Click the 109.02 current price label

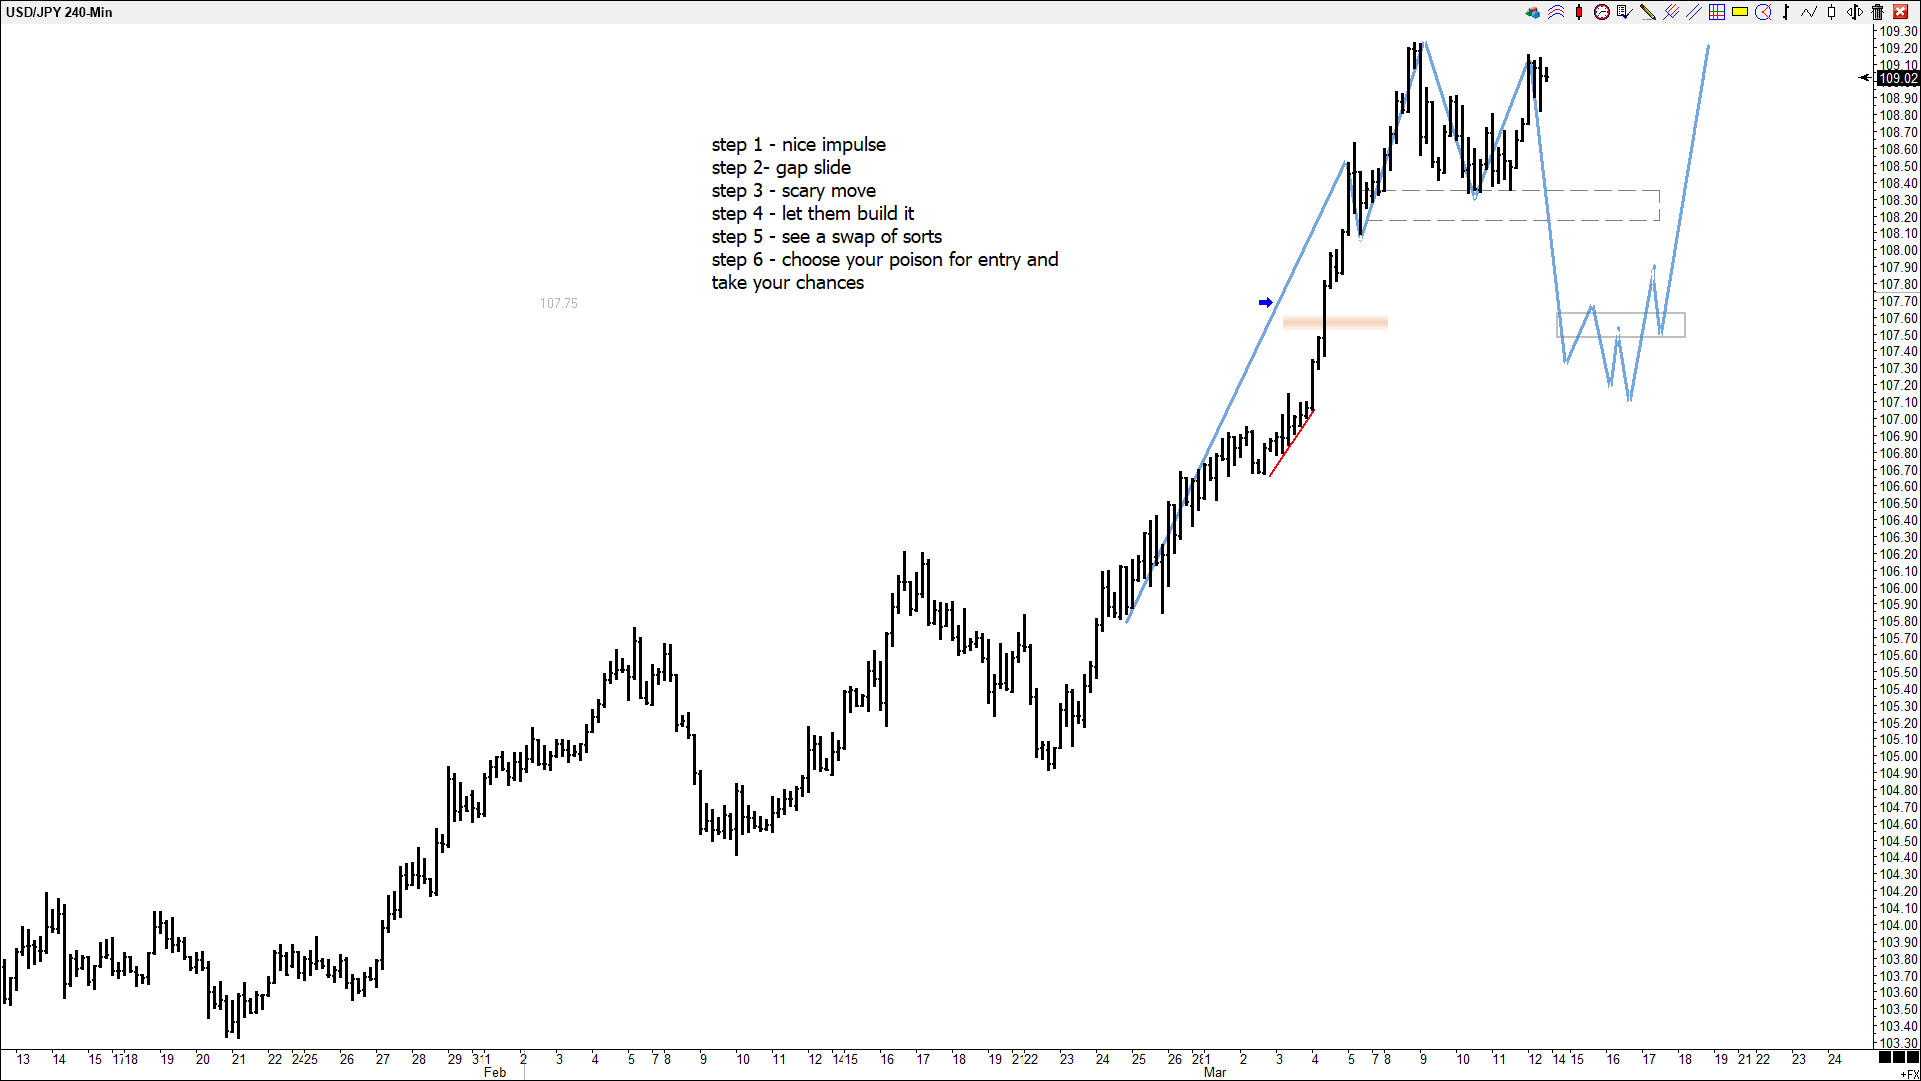pyautogui.click(x=1897, y=78)
